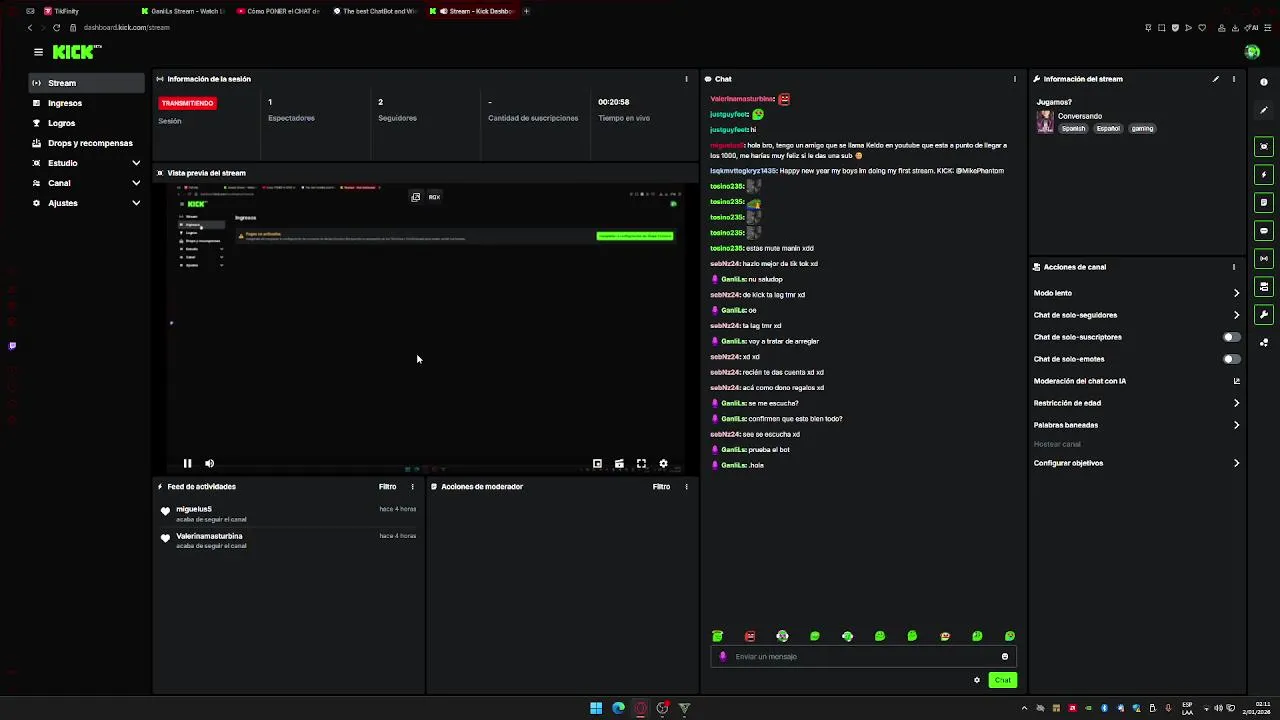The width and height of the screenshot is (1280, 720).
Task: Edit stream info with the pencil icon
Action: (x=1216, y=79)
